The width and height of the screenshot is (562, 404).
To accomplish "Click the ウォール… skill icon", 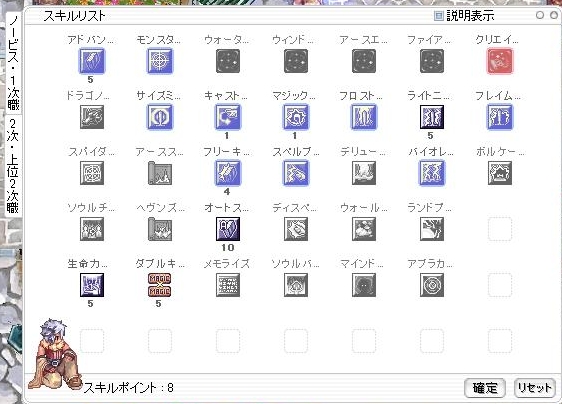I will (364, 229).
